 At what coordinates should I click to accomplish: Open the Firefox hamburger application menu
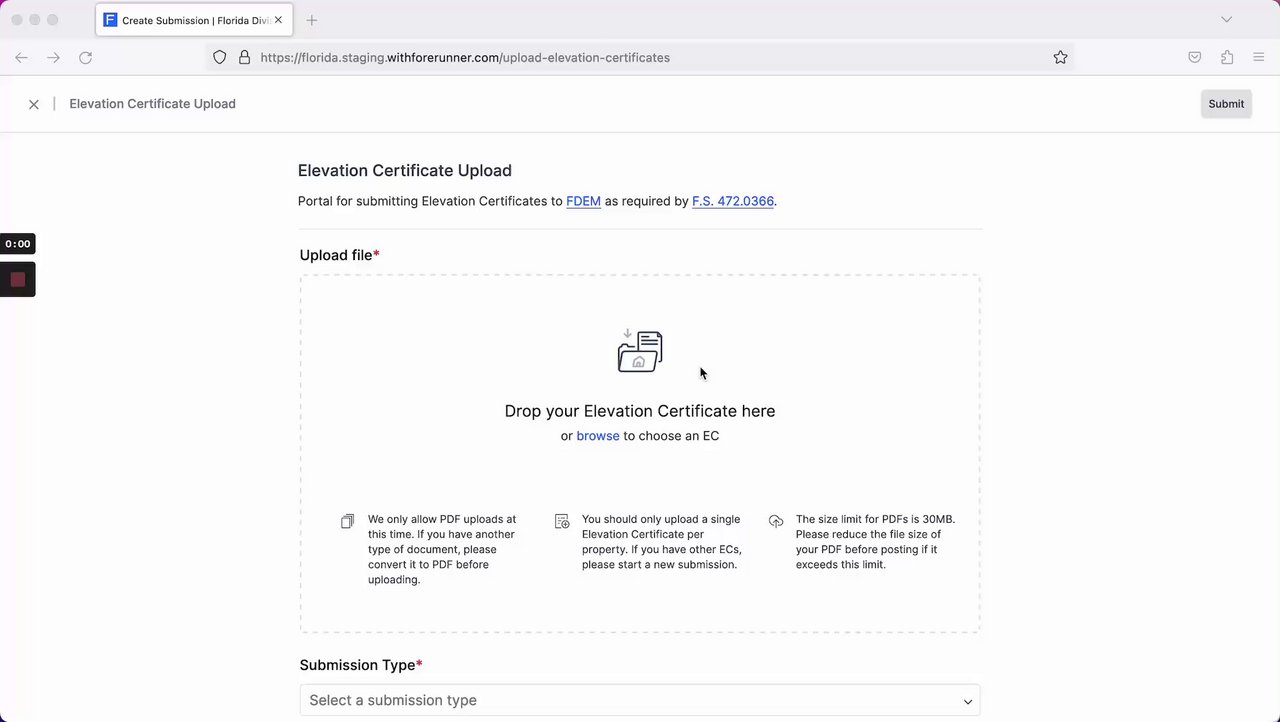(1259, 58)
